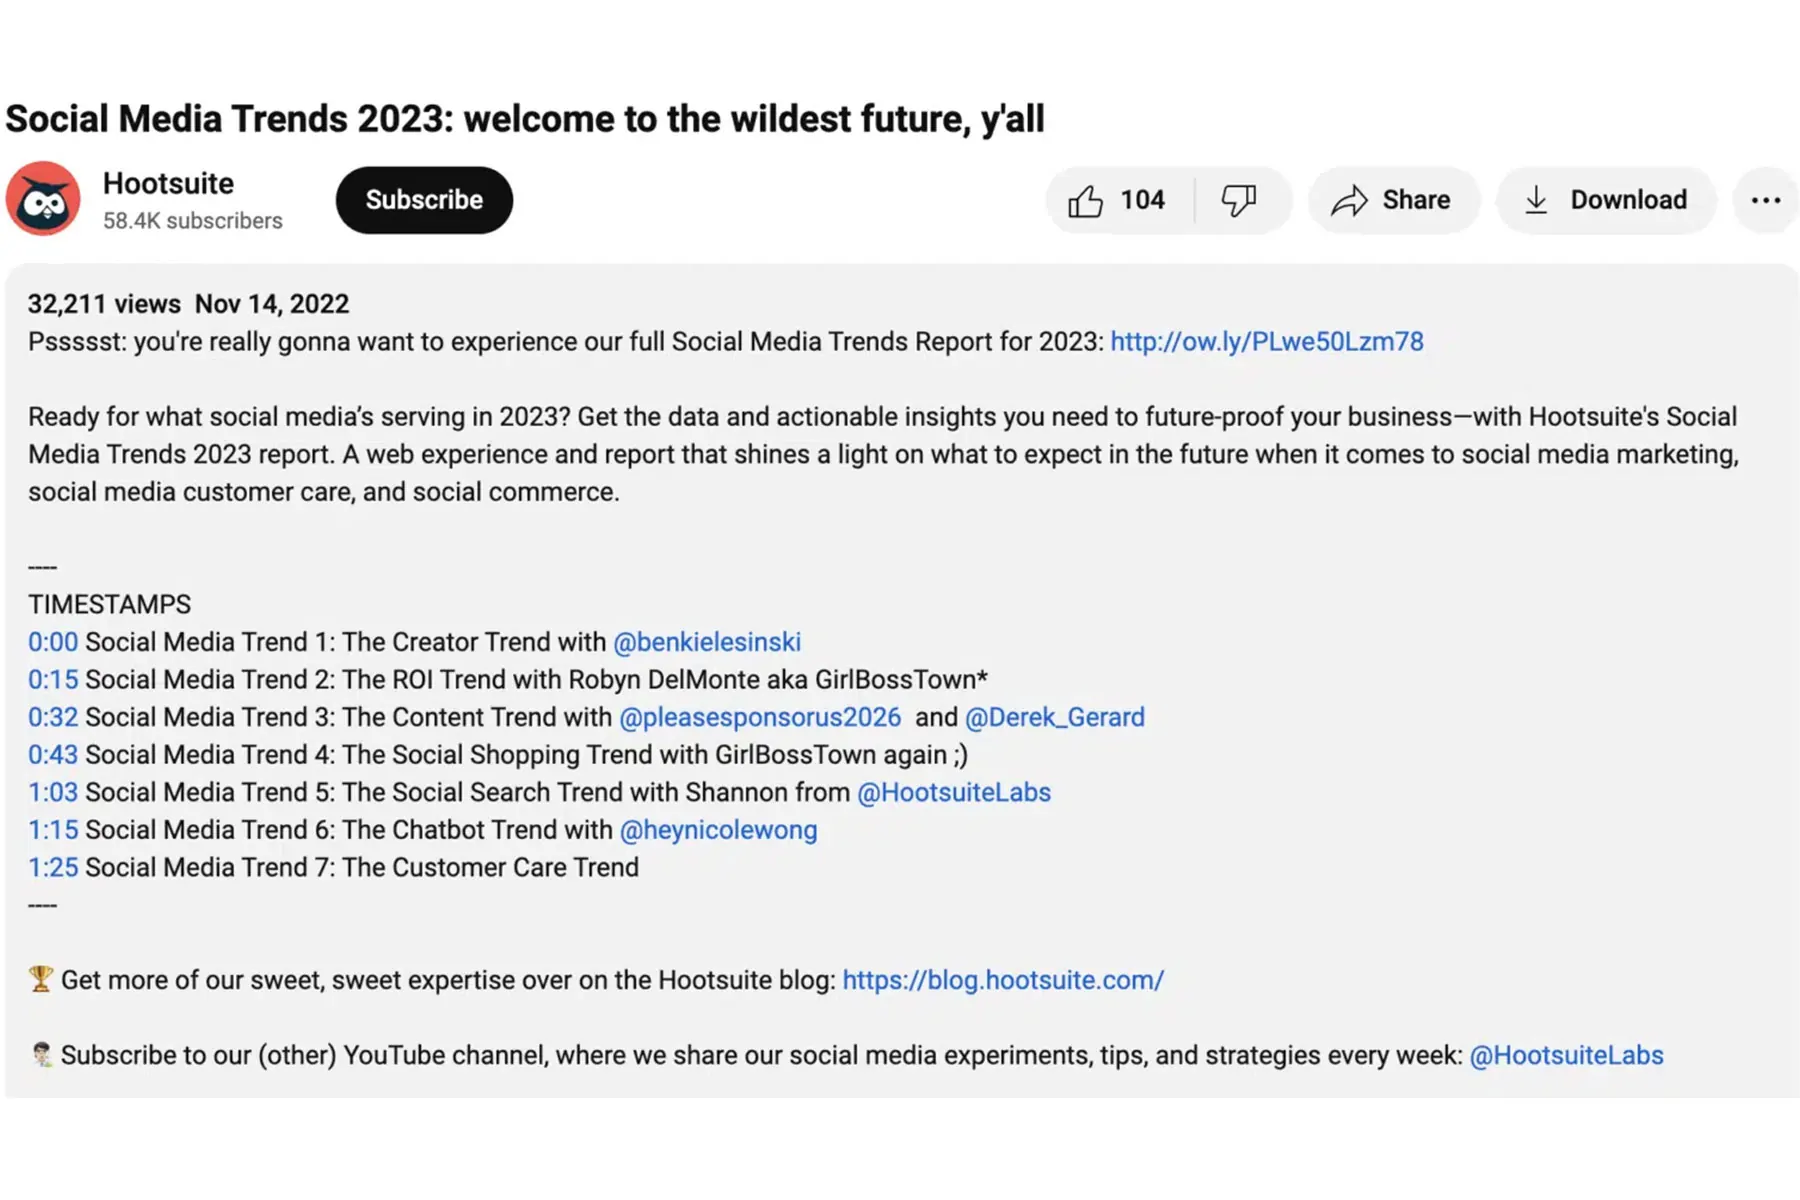
Task: Download the video
Action: point(1605,200)
